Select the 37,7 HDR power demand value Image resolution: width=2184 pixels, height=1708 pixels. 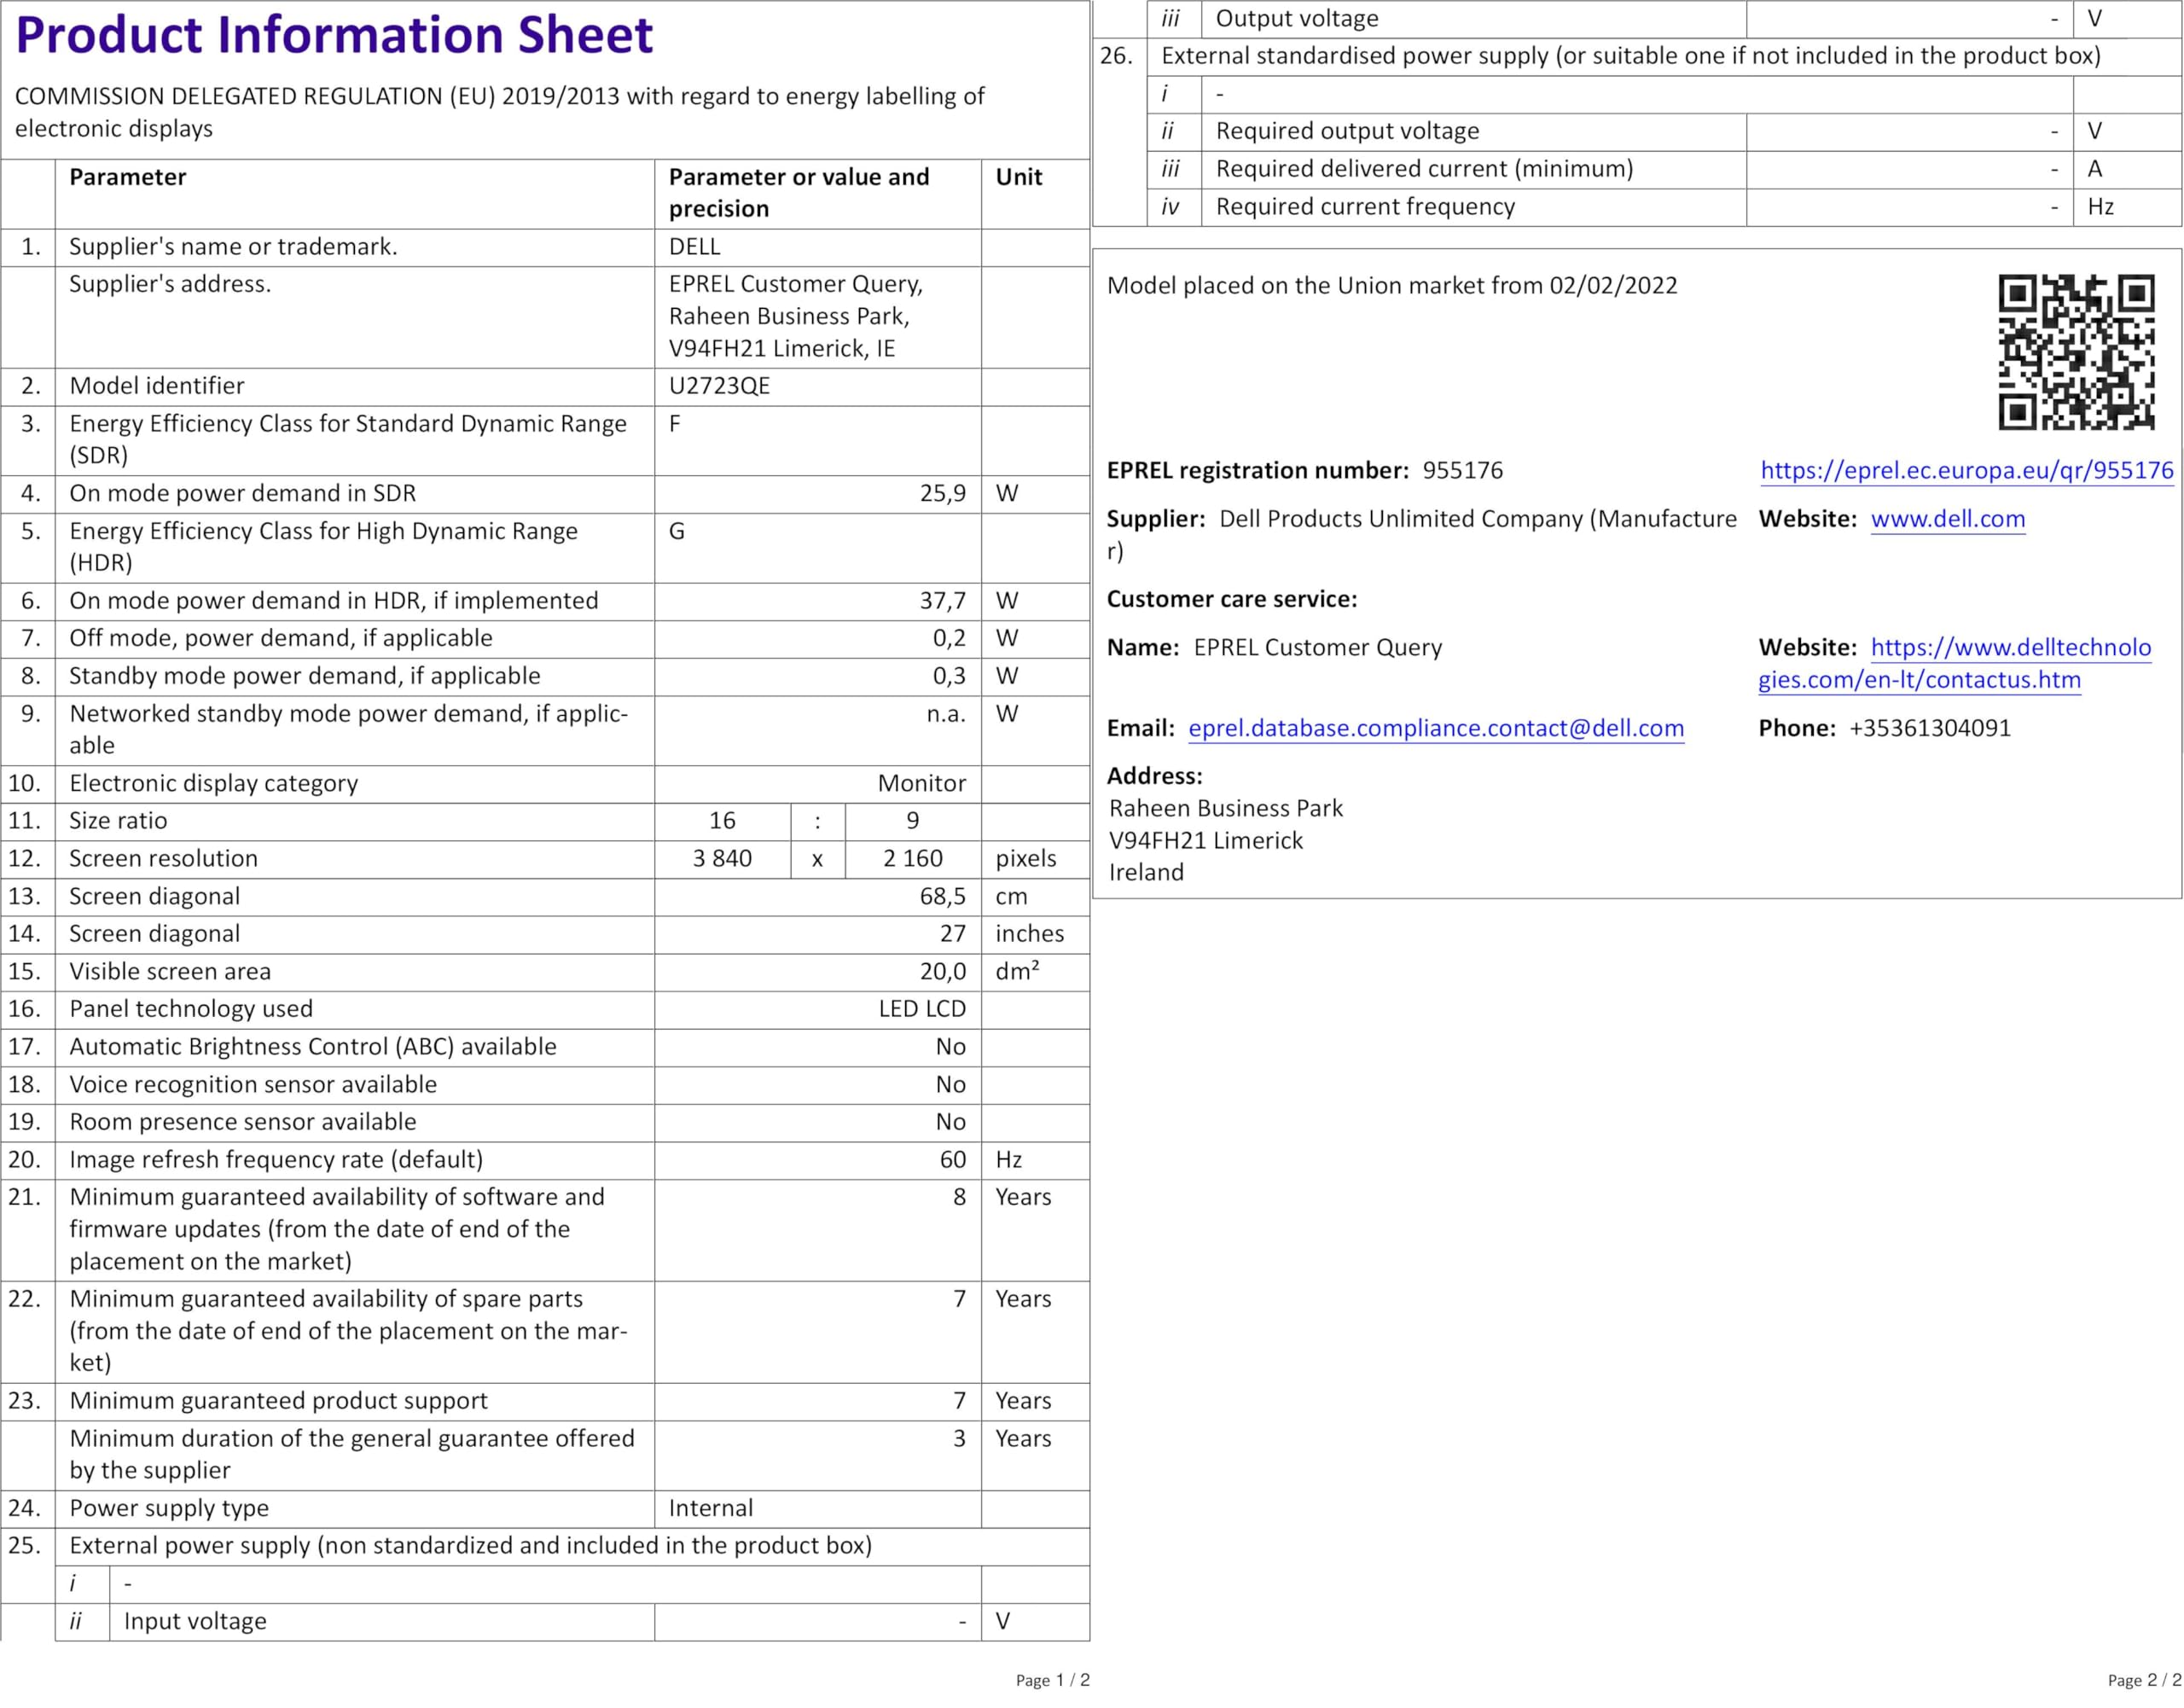(942, 601)
